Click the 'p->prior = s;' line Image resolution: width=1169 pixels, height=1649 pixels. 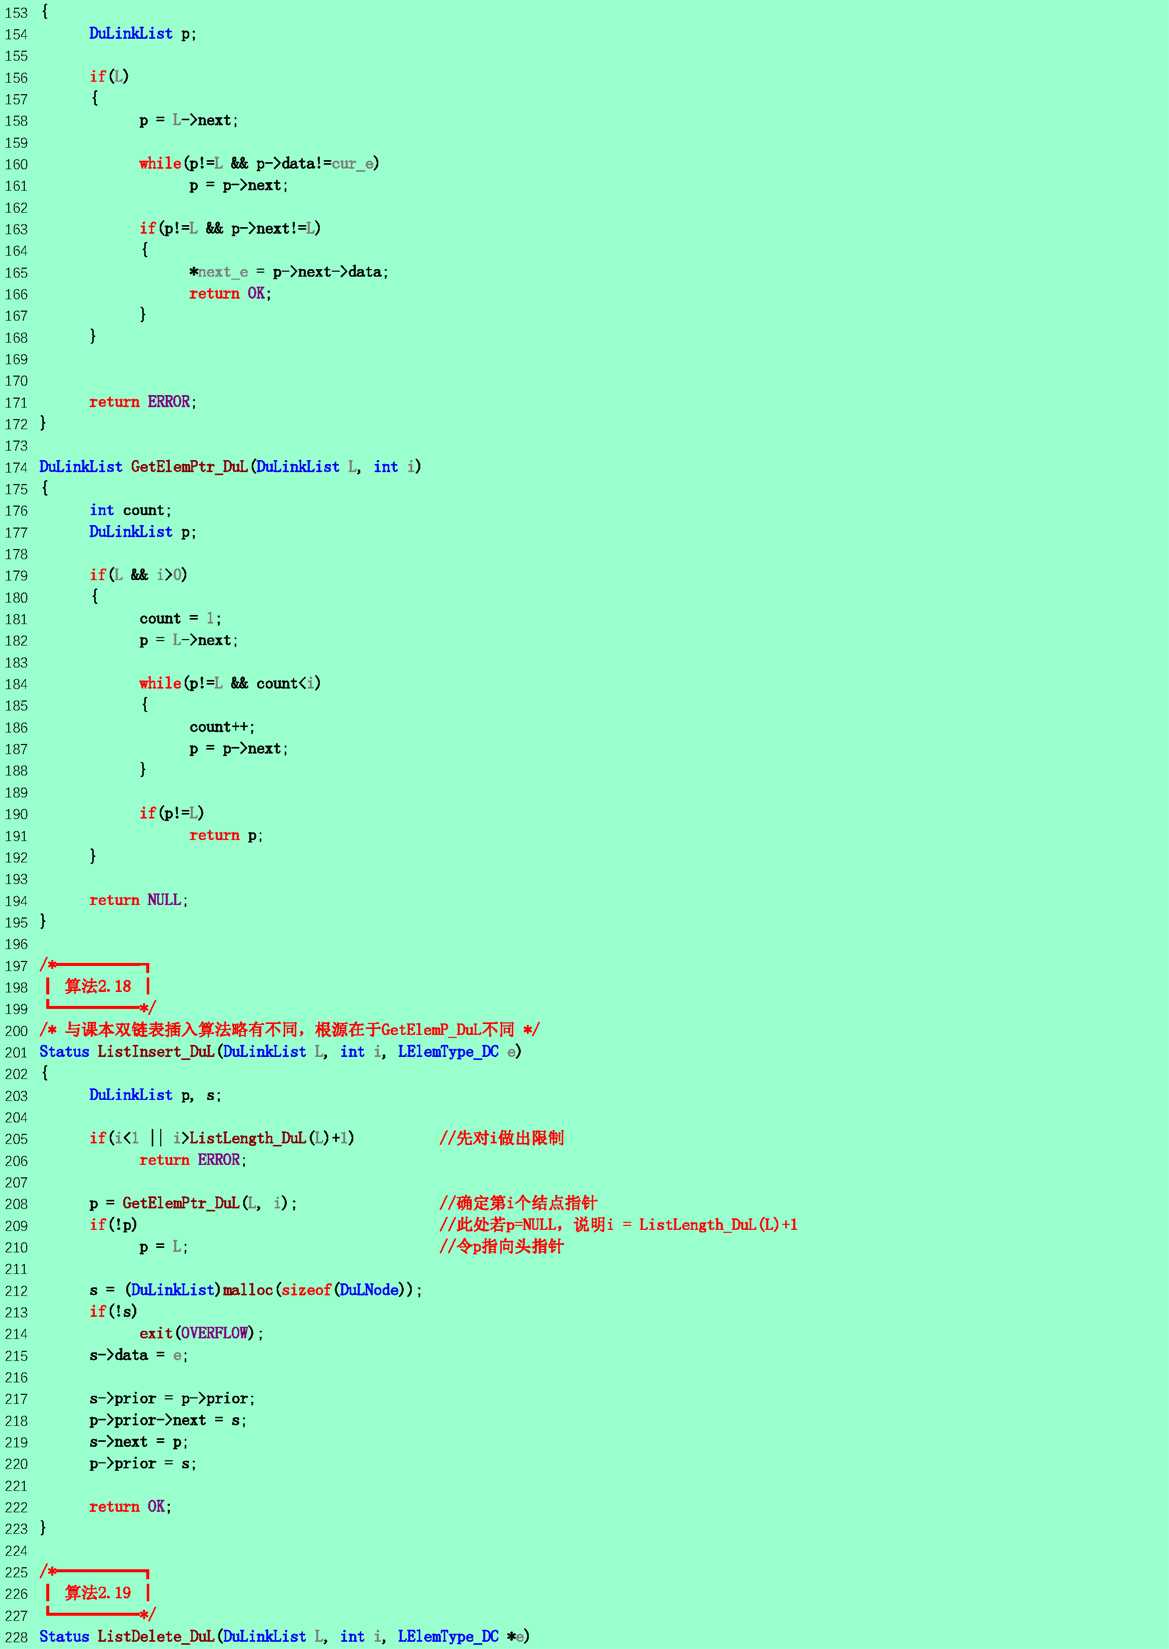tap(143, 1464)
